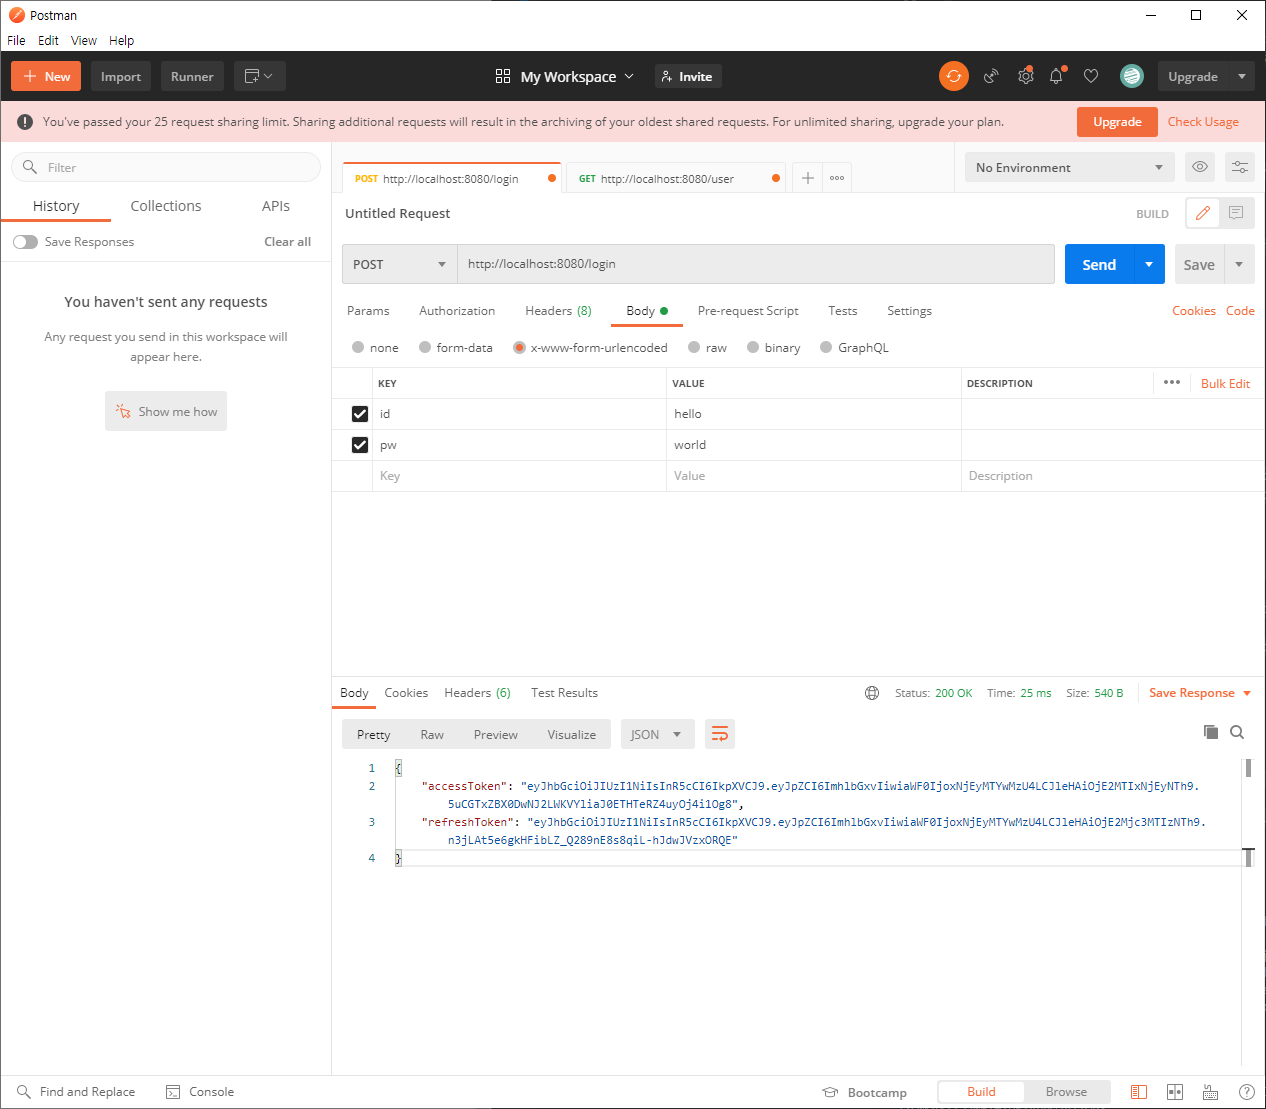This screenshot has height=1109, width=1266.
Task: Click the new window layout icon
Action: tap(260, 76)
